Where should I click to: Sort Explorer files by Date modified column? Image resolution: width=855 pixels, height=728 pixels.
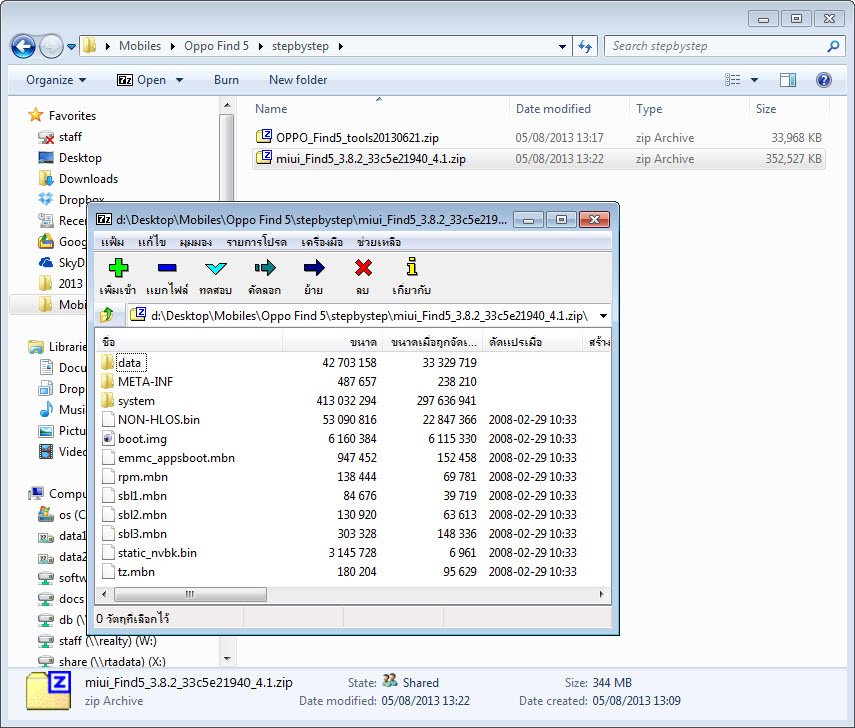click(x=569, y=109)
